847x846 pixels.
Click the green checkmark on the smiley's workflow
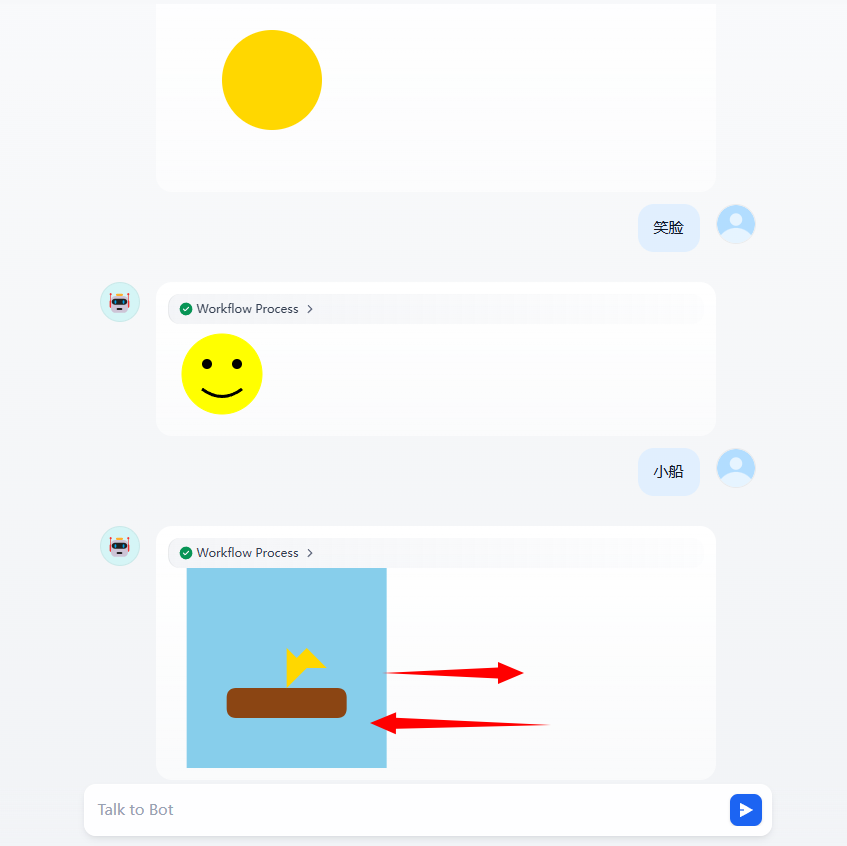186,309
